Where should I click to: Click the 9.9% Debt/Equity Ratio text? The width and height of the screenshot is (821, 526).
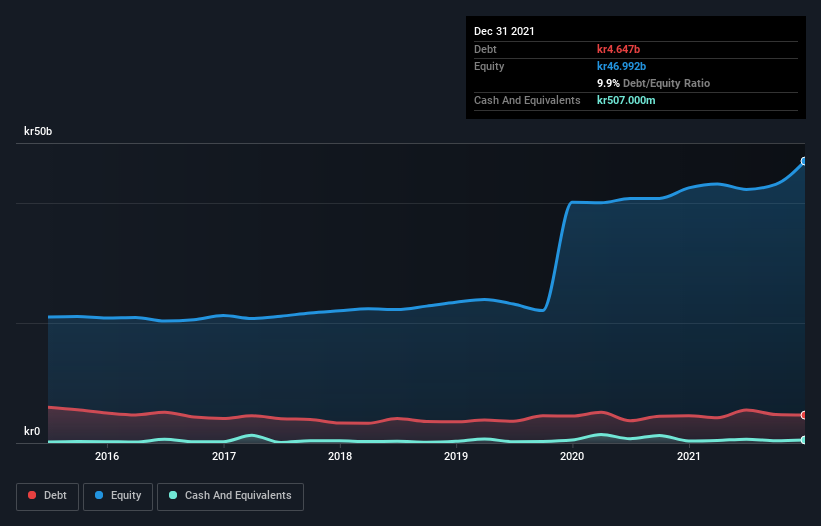pos(653,83)
